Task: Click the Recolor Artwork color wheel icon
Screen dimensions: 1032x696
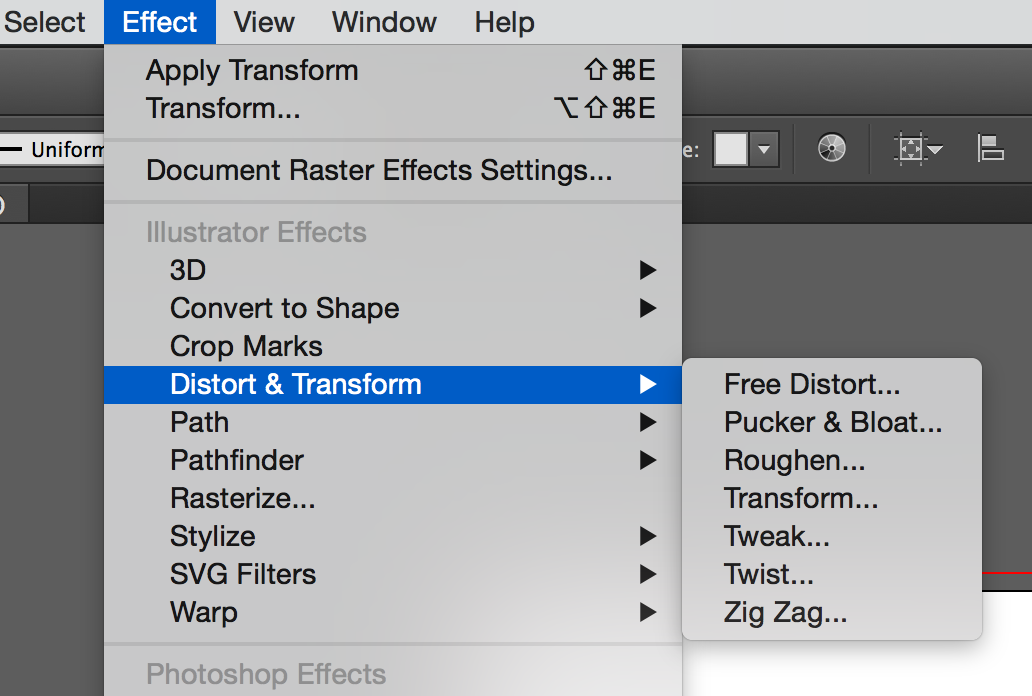Action: tap(831, 149)
